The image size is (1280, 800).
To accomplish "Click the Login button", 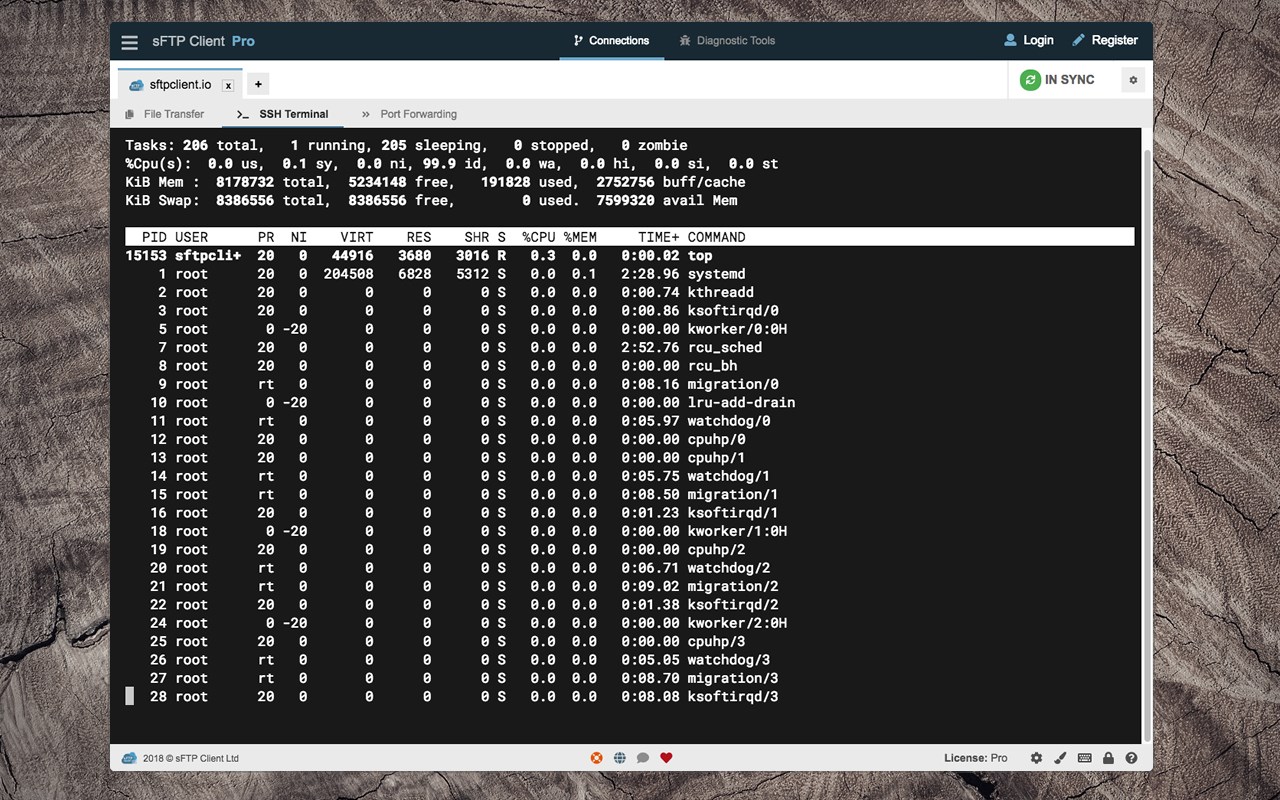I will tap(1029, 40).
